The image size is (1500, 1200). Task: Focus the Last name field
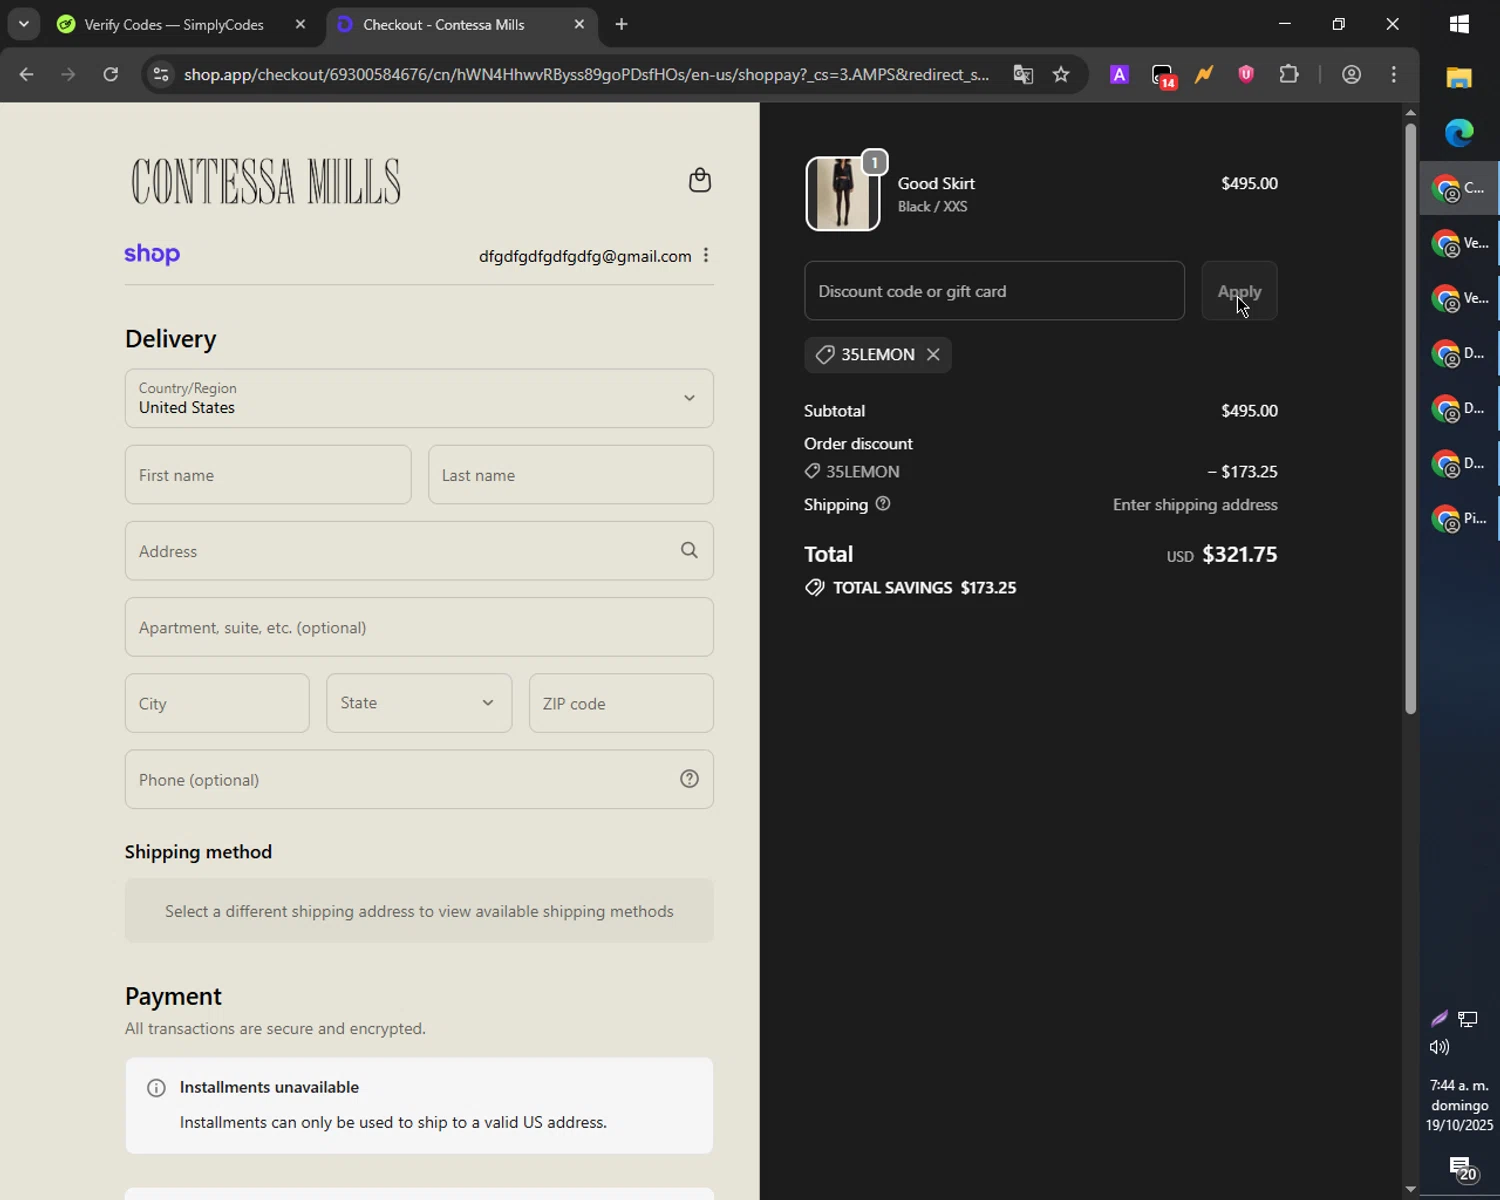coord(571,475)
